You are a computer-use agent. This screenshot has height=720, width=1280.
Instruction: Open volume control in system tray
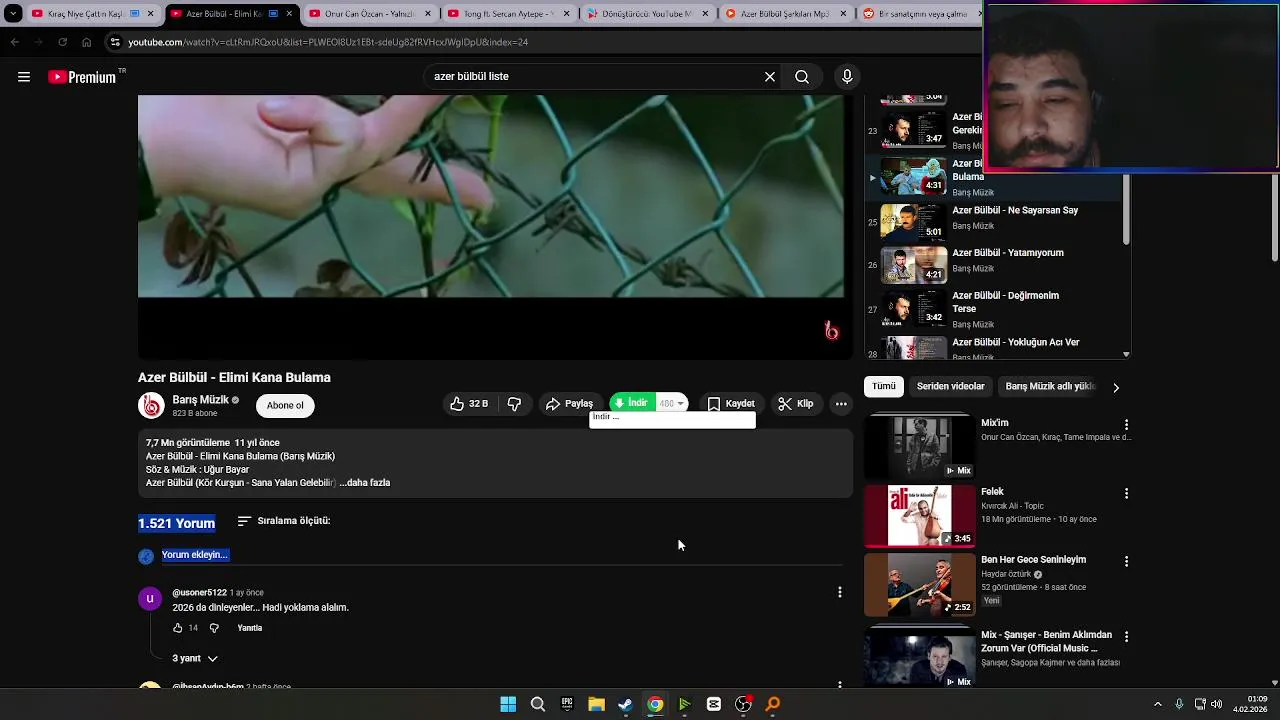1217,704
